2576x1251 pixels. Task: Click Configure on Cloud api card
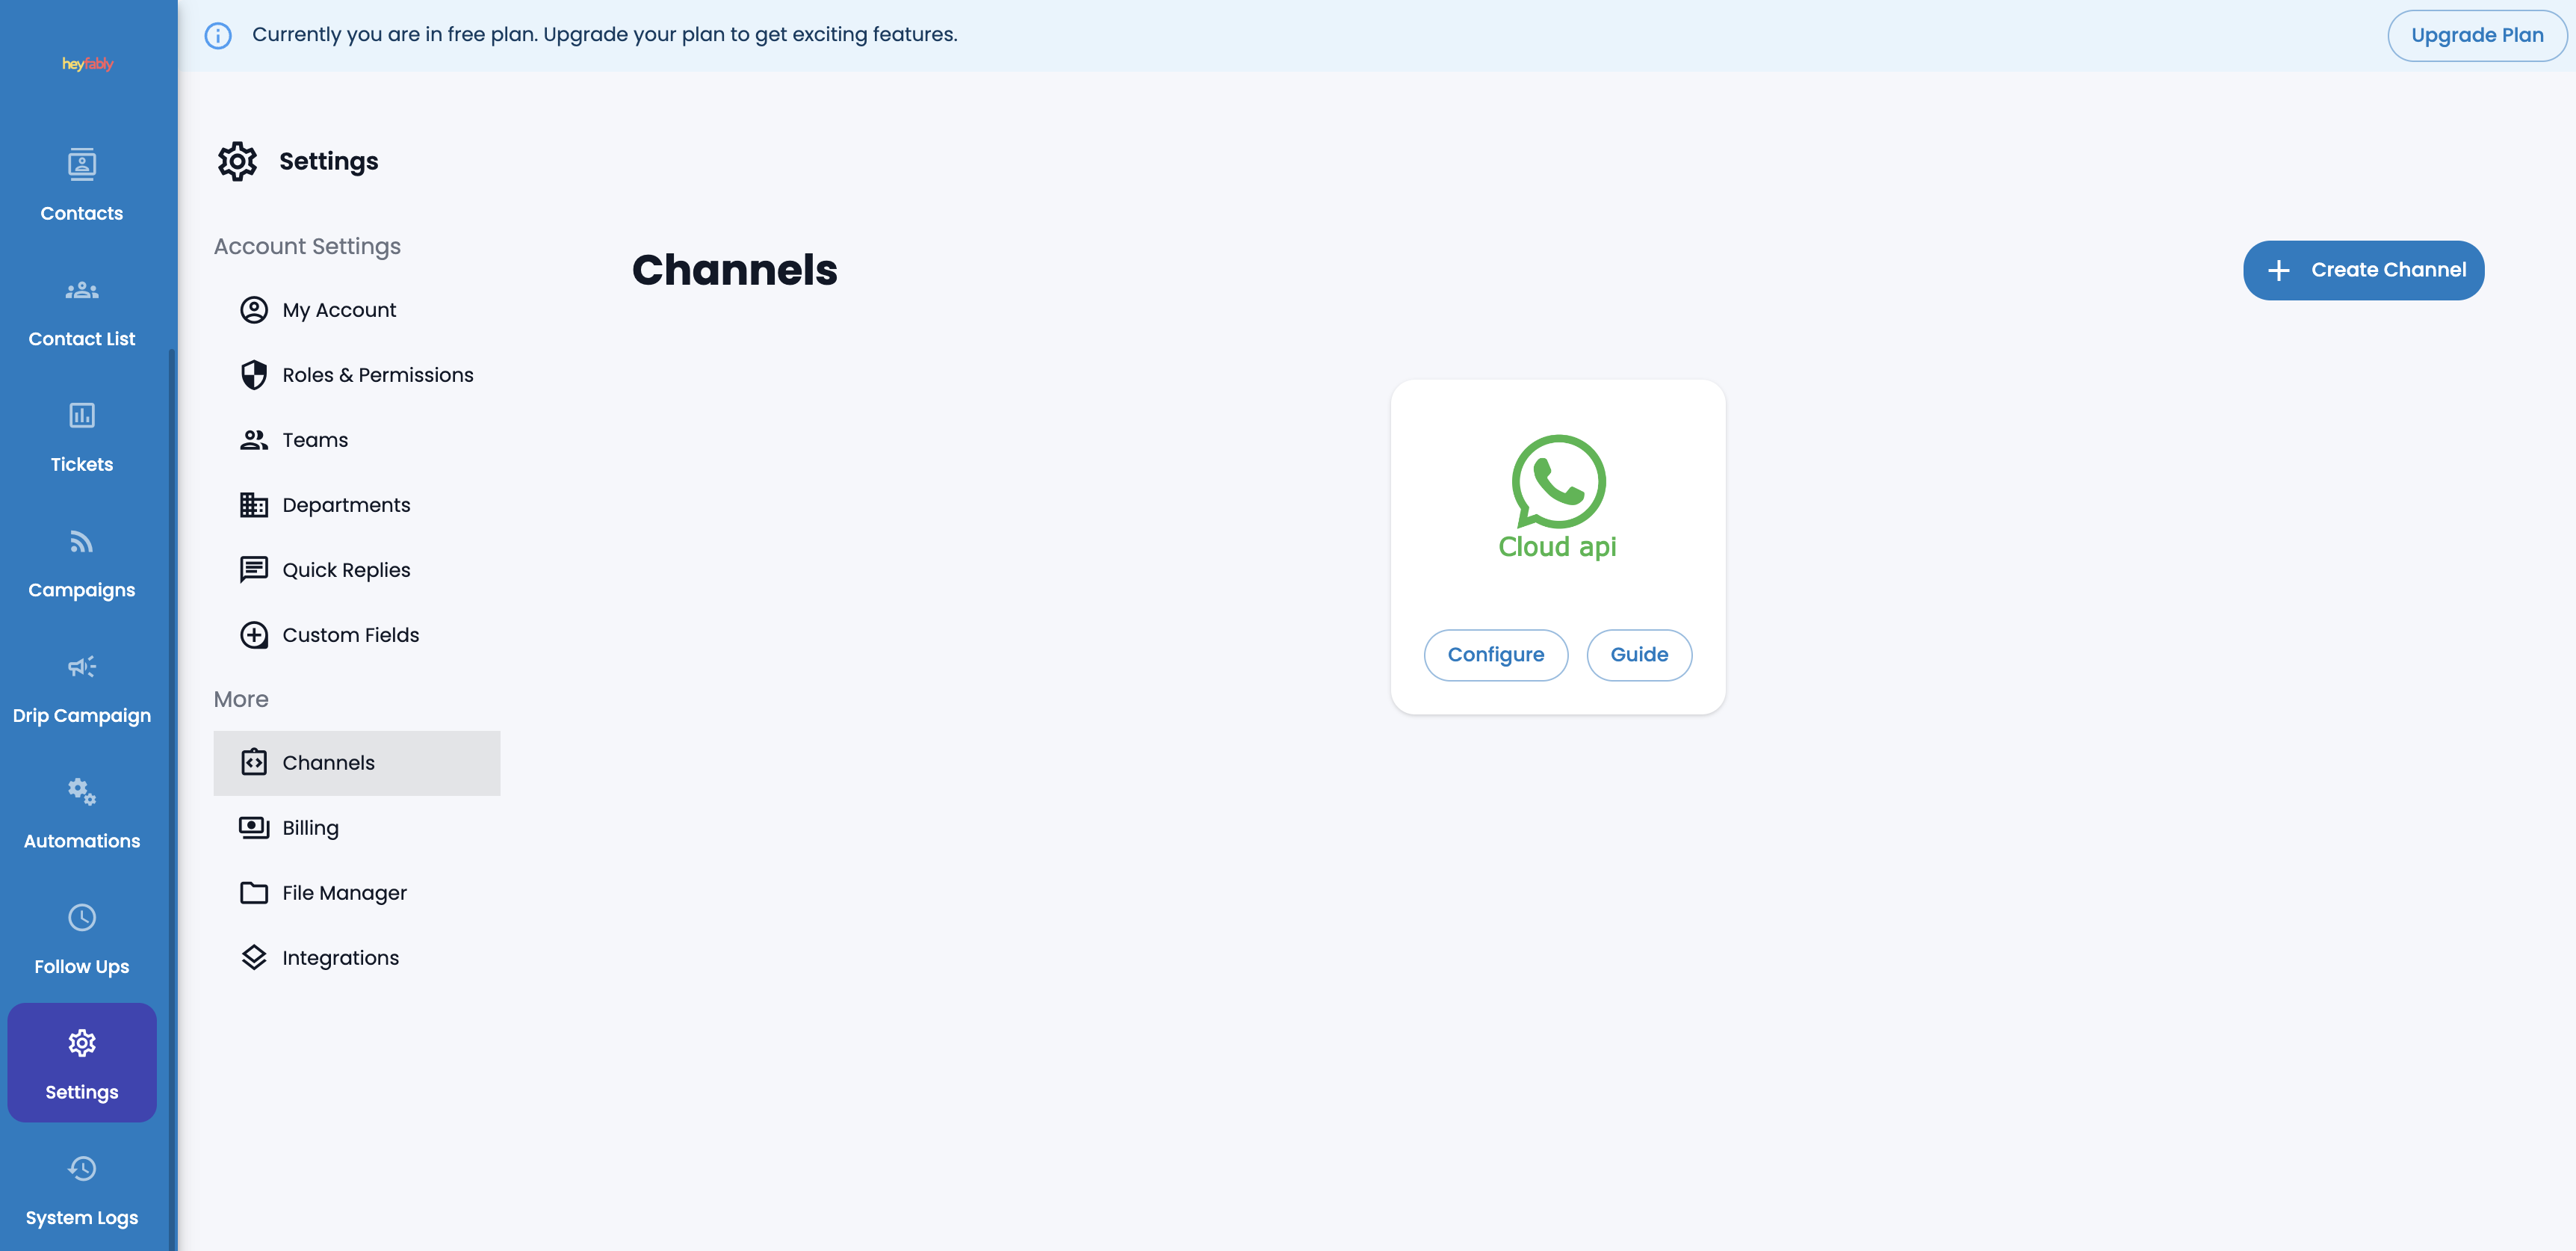[x=1495, y=655]
